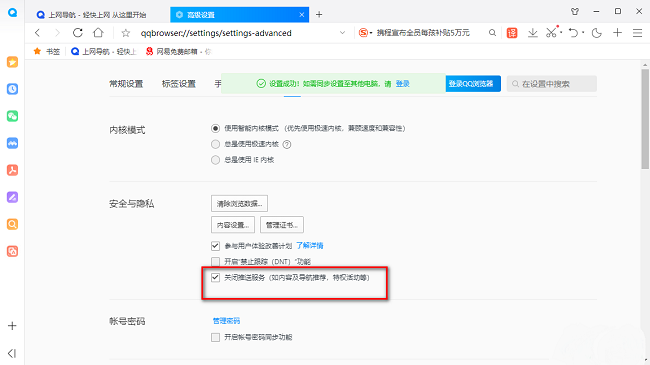Click the toolbar plus add icon
The width and height of the screenshot is (650, 365).
pyautogui.click(x=618, y=33)
